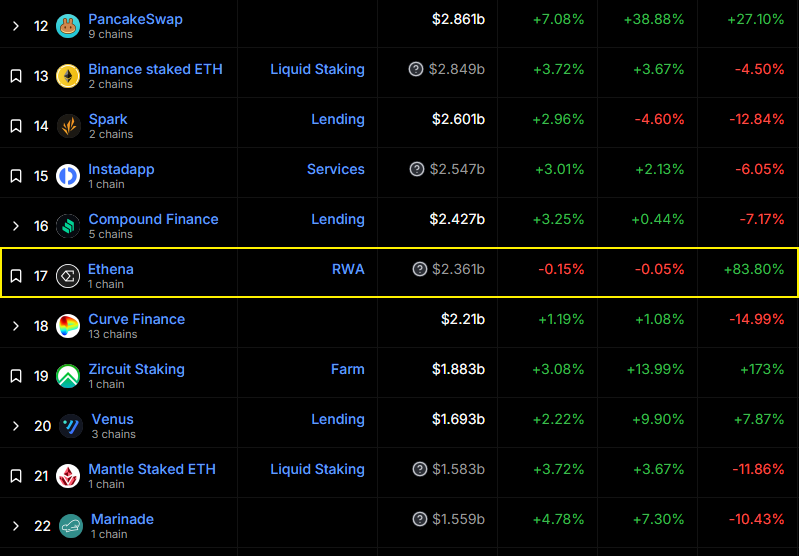Bookmark Zircuit Staking protocol
The height and width of the screenshot is (556, 799).
[16, 376]
